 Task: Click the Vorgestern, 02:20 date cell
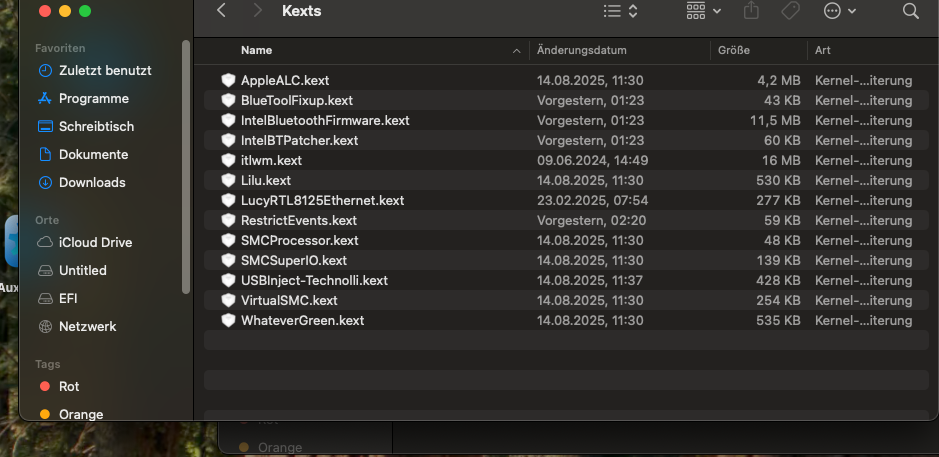point(591,220)
